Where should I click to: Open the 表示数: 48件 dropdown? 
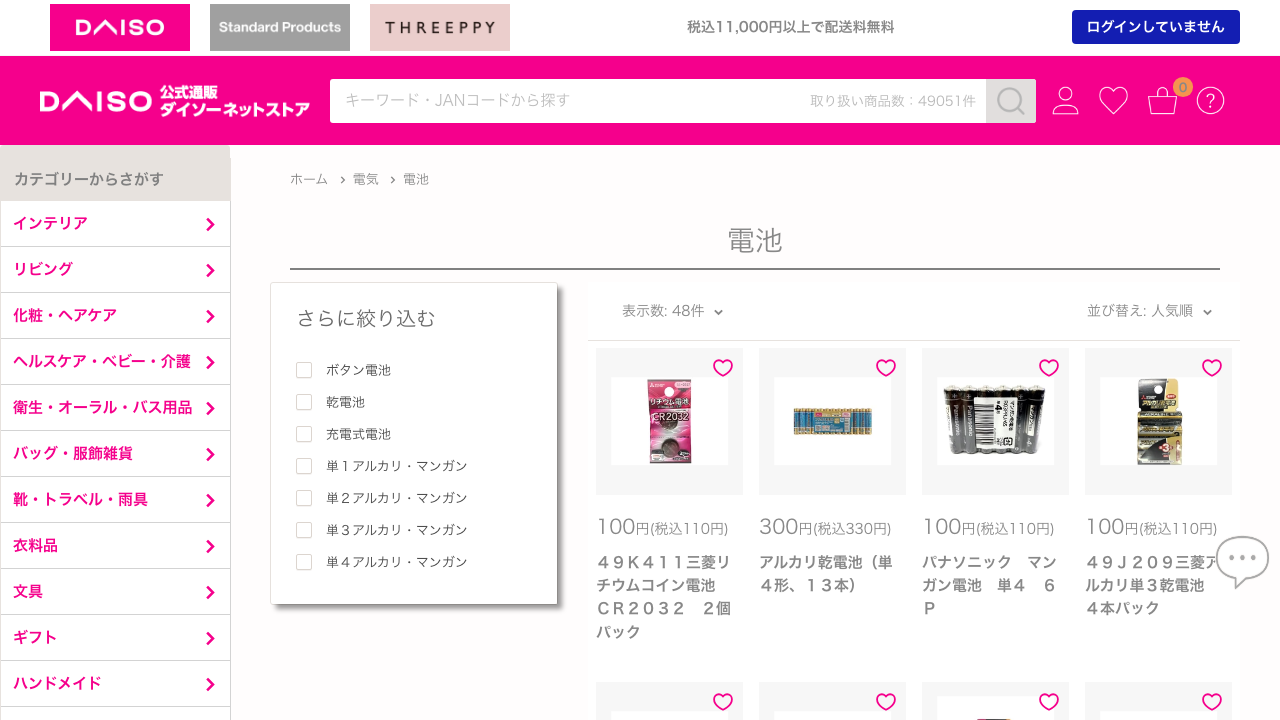[x=672, y=311]
